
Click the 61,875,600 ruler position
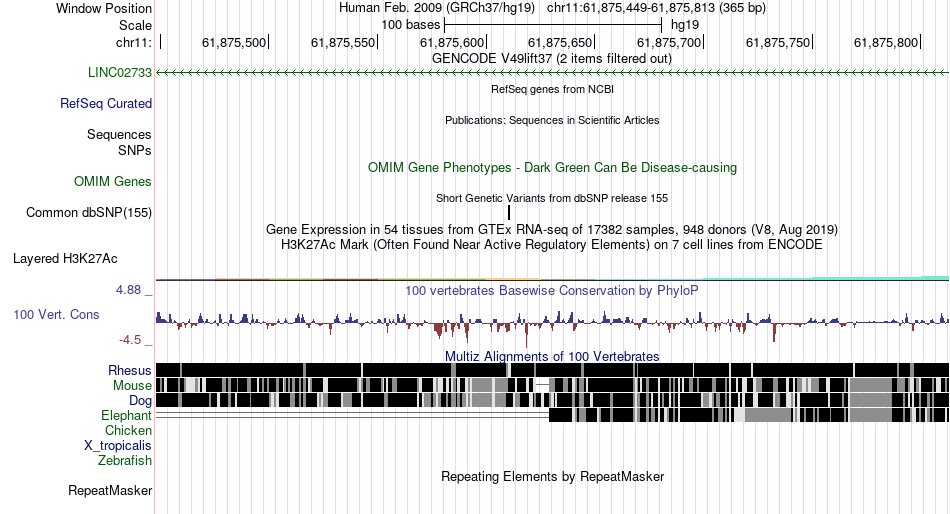[452, 42]
